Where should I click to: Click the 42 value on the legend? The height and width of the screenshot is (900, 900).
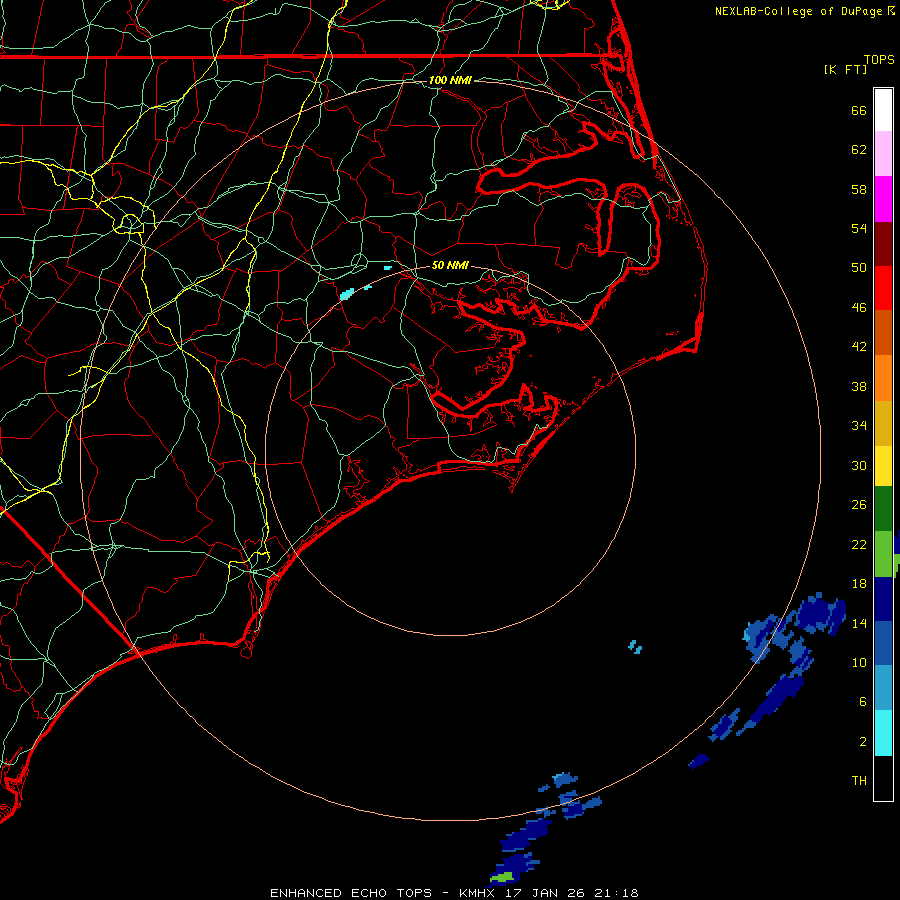point(859,347)
